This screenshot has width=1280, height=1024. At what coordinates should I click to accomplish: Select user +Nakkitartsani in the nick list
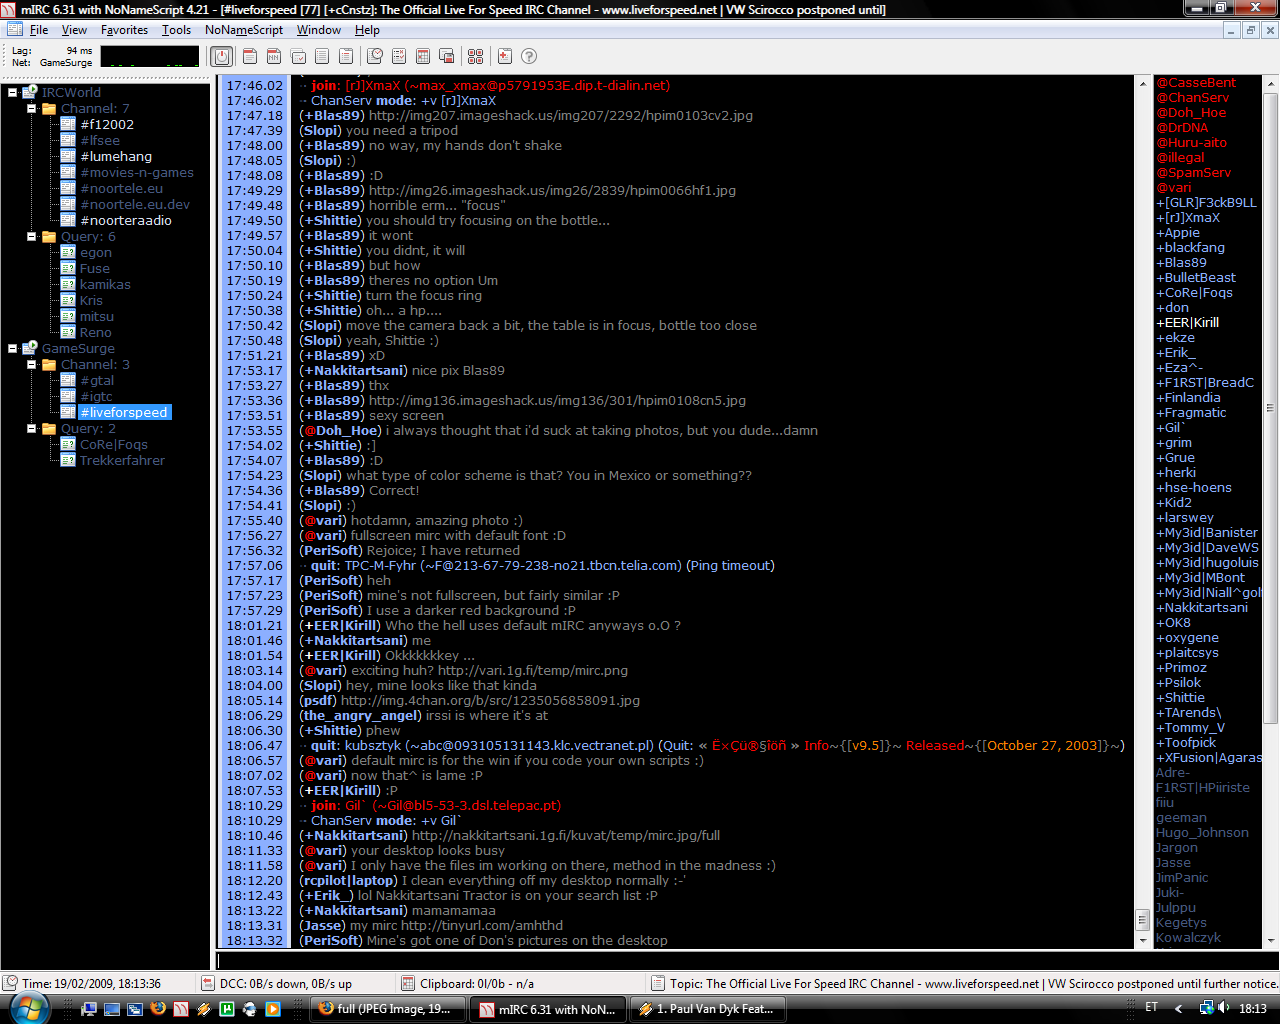[x=1205, y=608]
